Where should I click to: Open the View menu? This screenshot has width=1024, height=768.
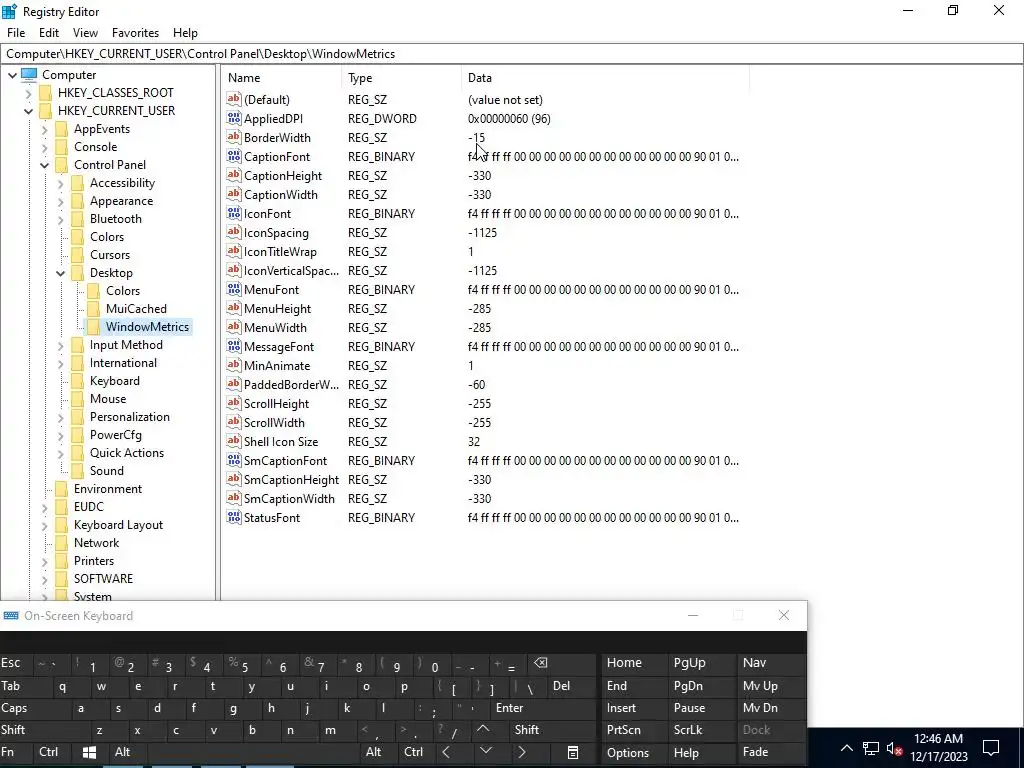85,33
